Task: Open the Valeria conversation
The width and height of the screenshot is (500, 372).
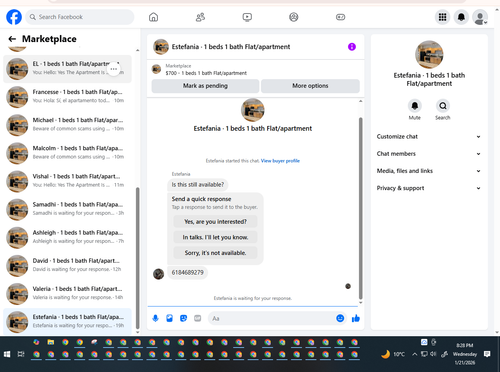Action: [x=67, y=294]
